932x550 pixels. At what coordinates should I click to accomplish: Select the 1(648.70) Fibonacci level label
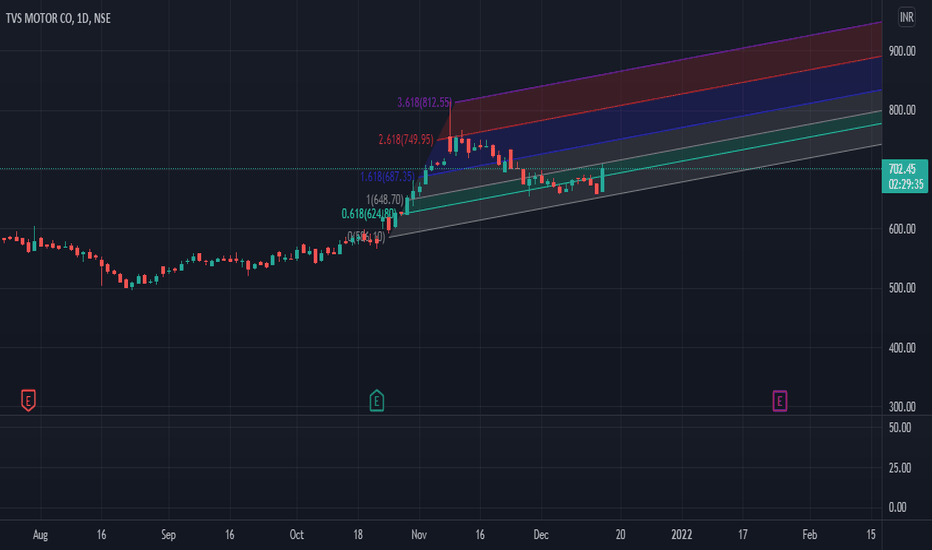tap(385, 199)
